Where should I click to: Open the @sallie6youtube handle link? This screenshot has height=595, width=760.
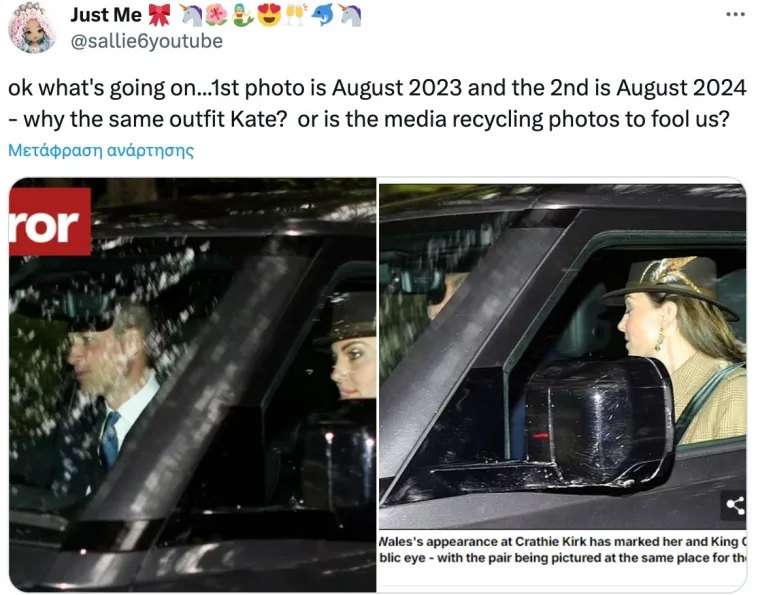(147, 41)
